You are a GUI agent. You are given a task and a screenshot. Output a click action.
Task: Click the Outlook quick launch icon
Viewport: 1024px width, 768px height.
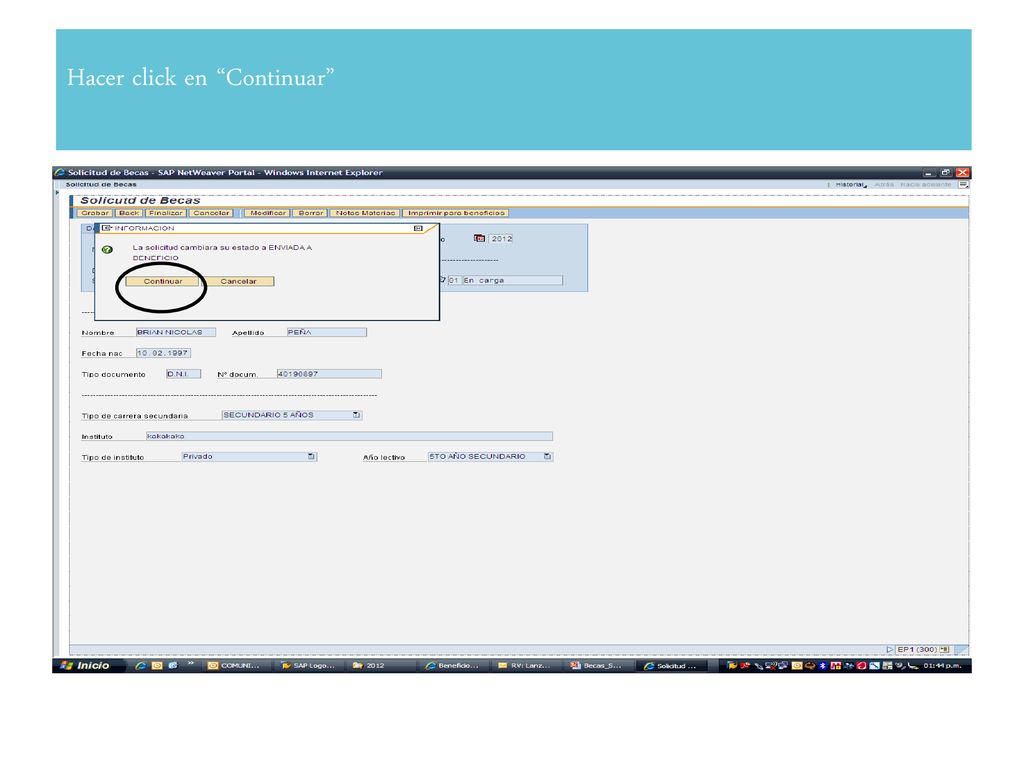click(157, 665)
